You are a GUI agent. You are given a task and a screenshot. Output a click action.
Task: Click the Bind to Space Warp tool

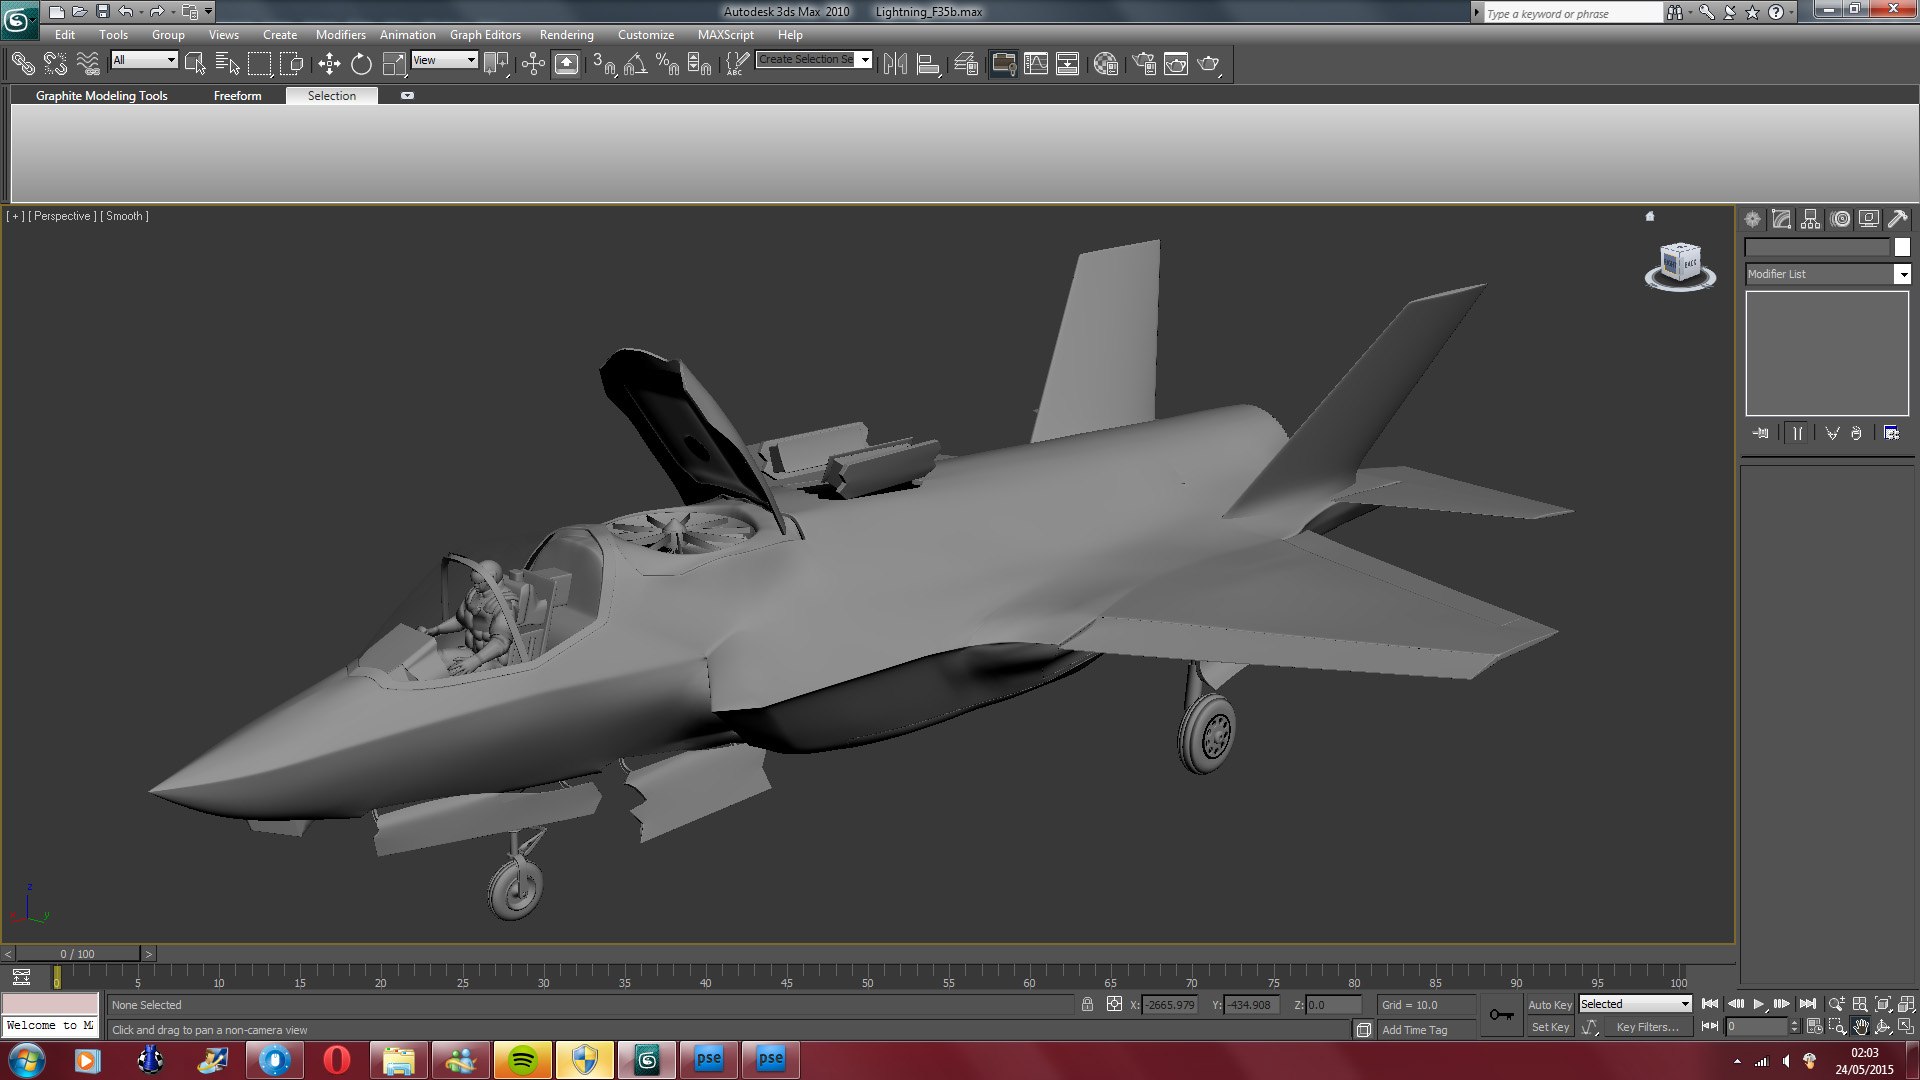88,64
